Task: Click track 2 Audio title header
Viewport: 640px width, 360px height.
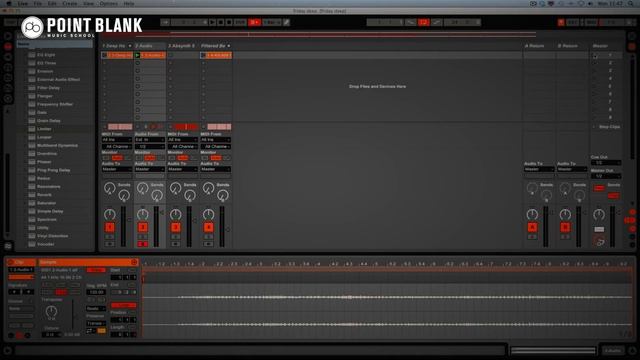Action: point(150,46)
